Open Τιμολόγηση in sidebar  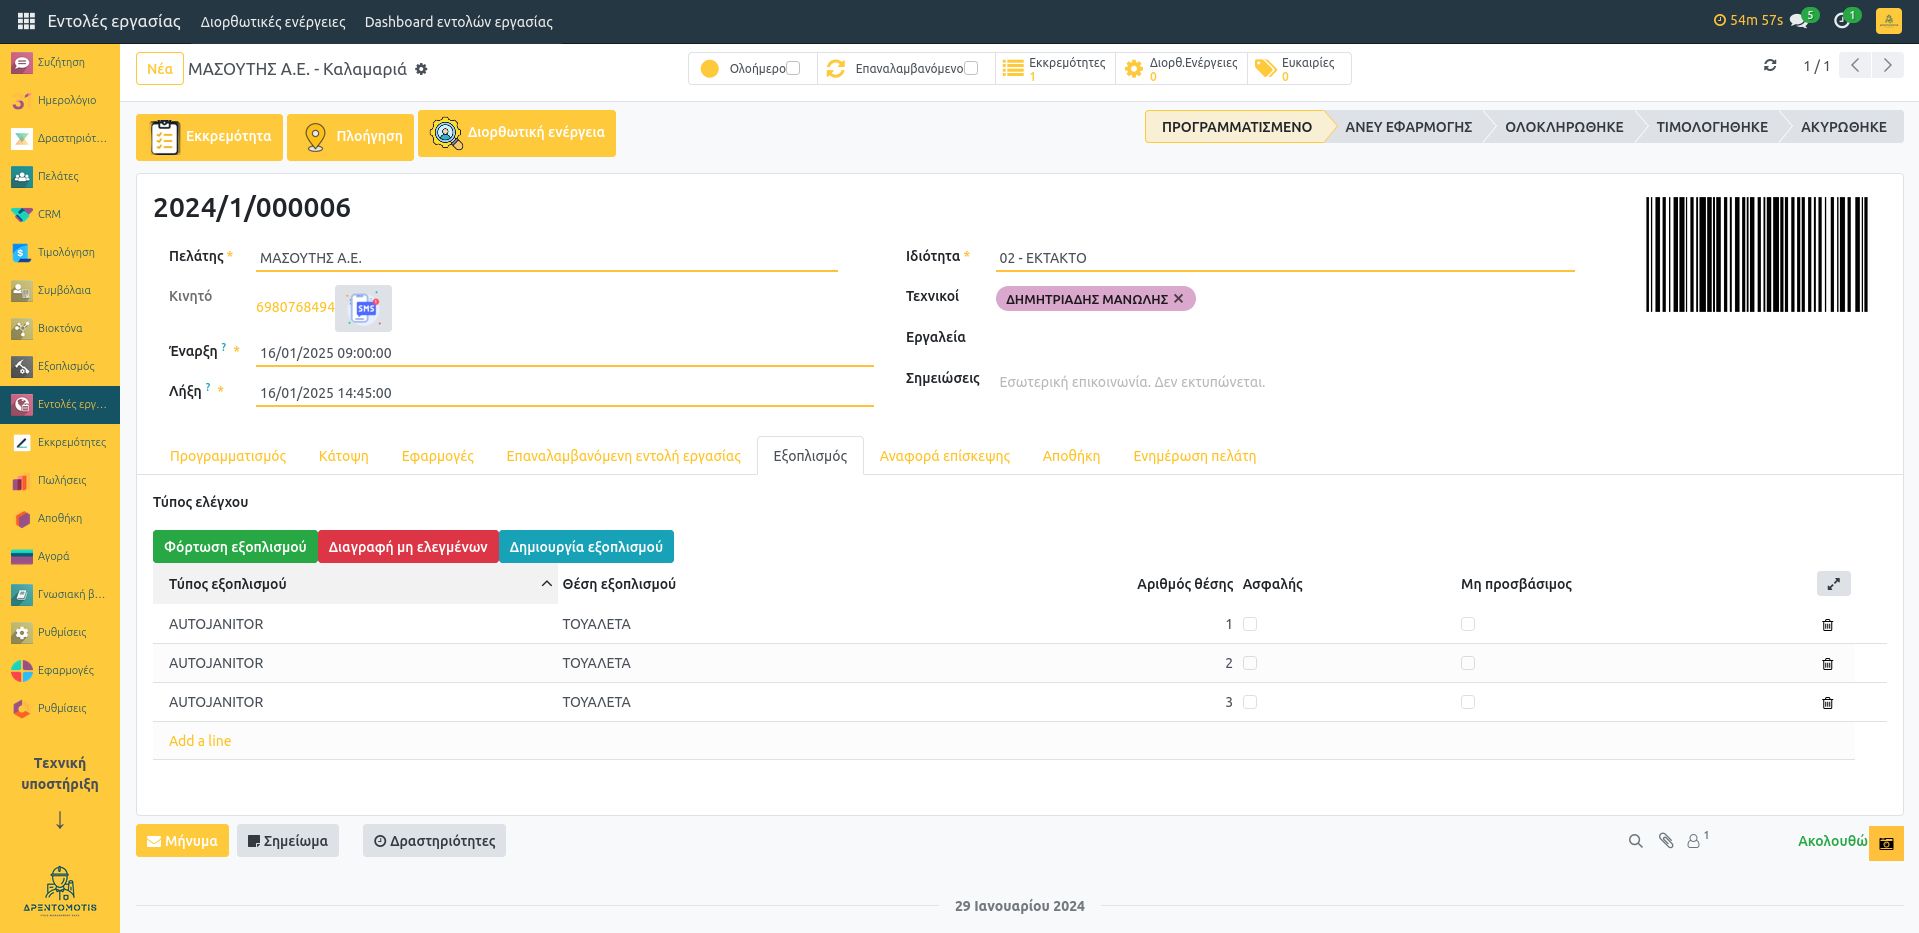[60, 252]
